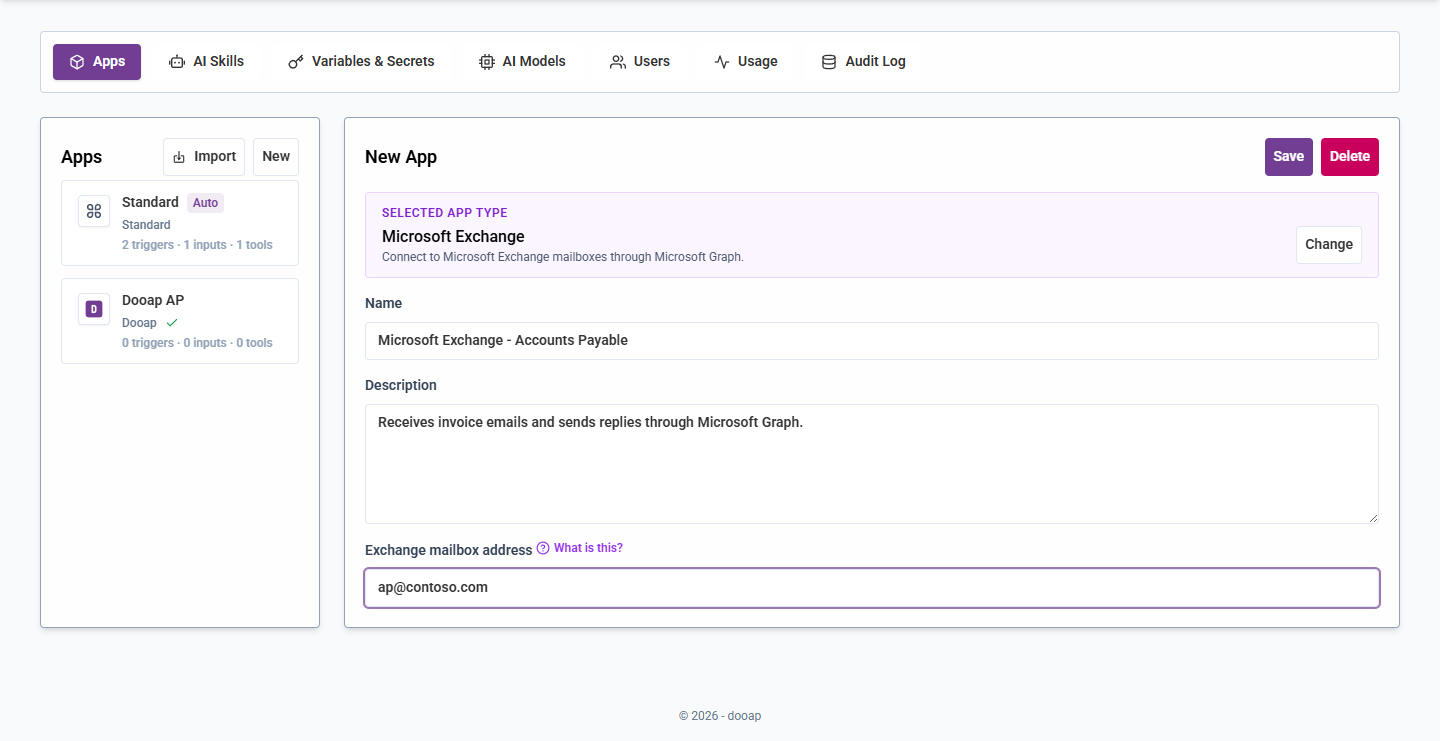Image resolution: width=1440 pixels, height=741 pixels.
Task: Click the pulse icon beside Usage
Action: pos(722,62)
